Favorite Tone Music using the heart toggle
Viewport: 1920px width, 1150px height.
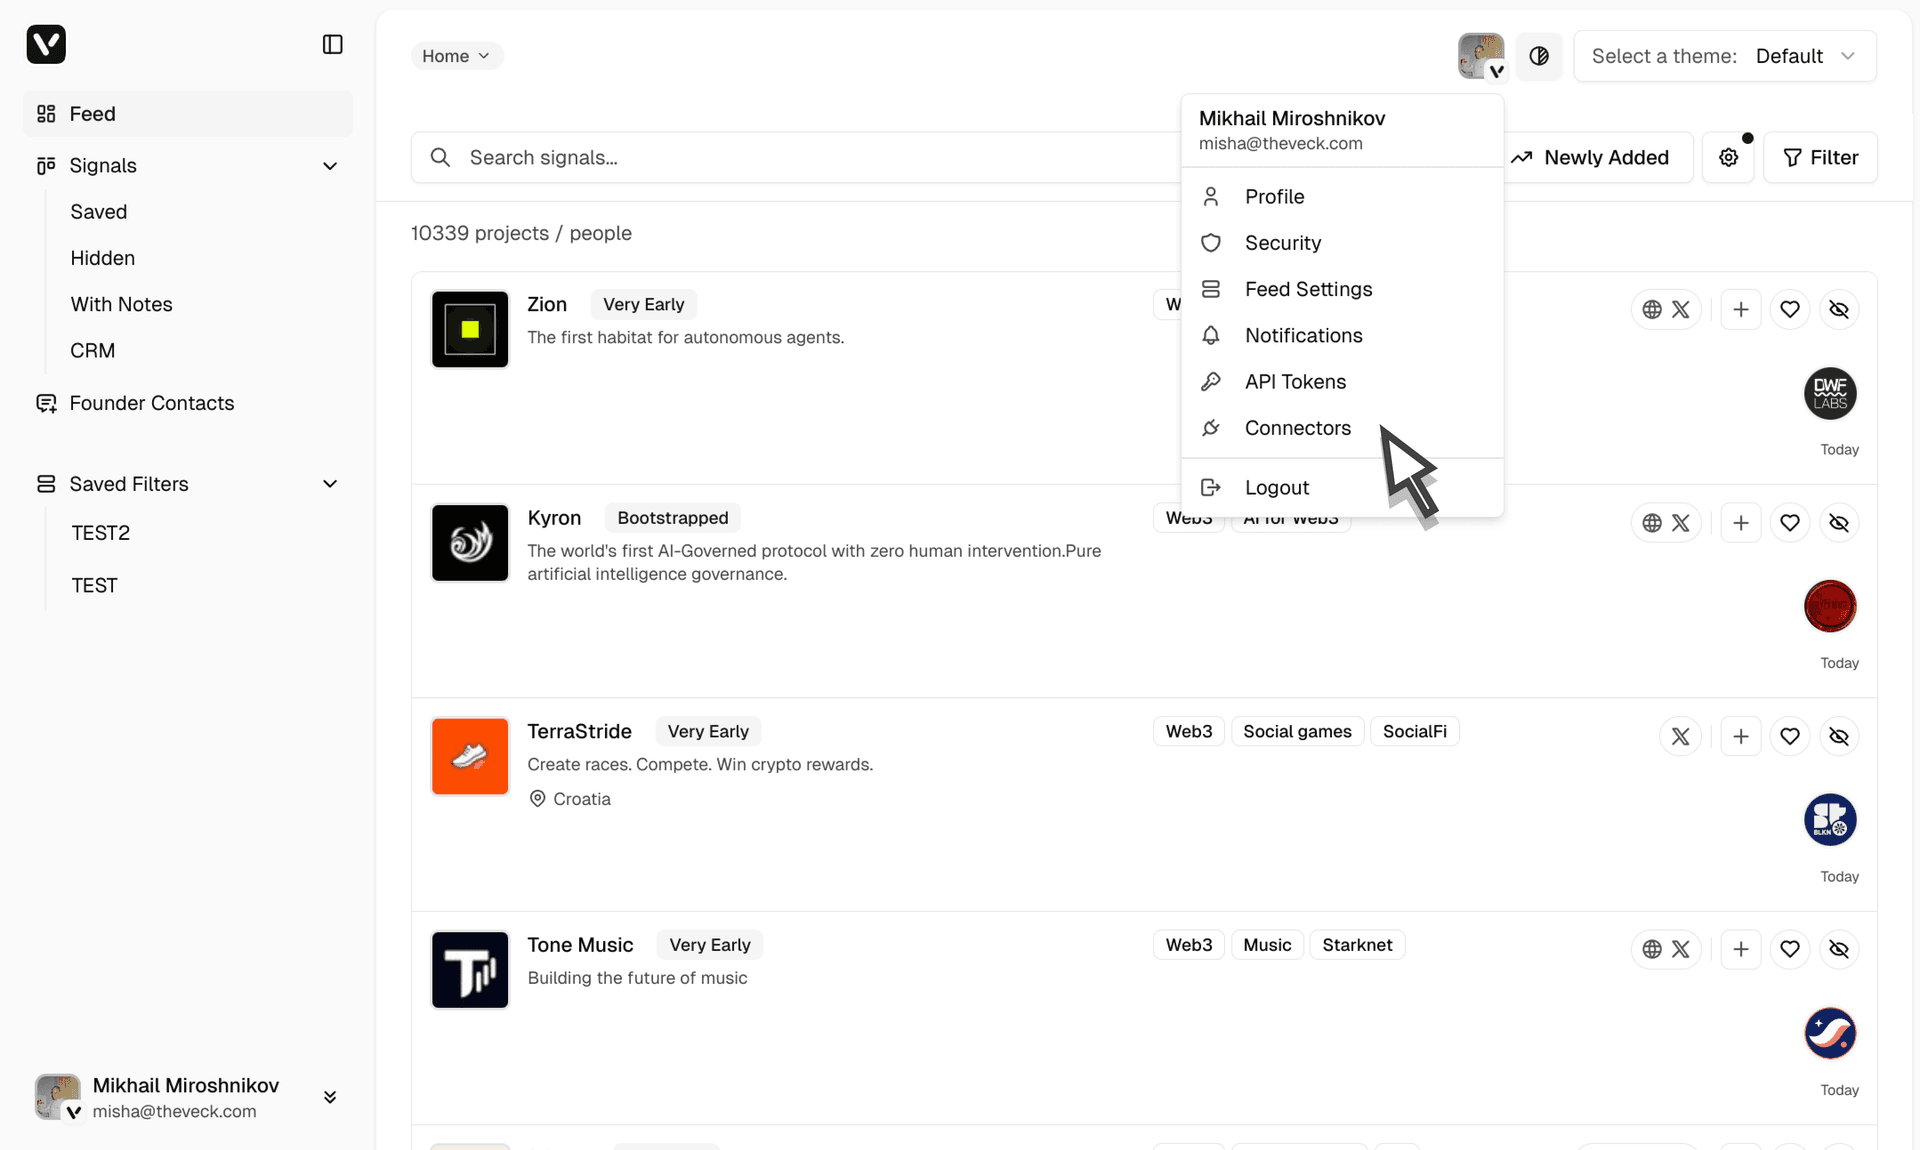pos(1790,949)
